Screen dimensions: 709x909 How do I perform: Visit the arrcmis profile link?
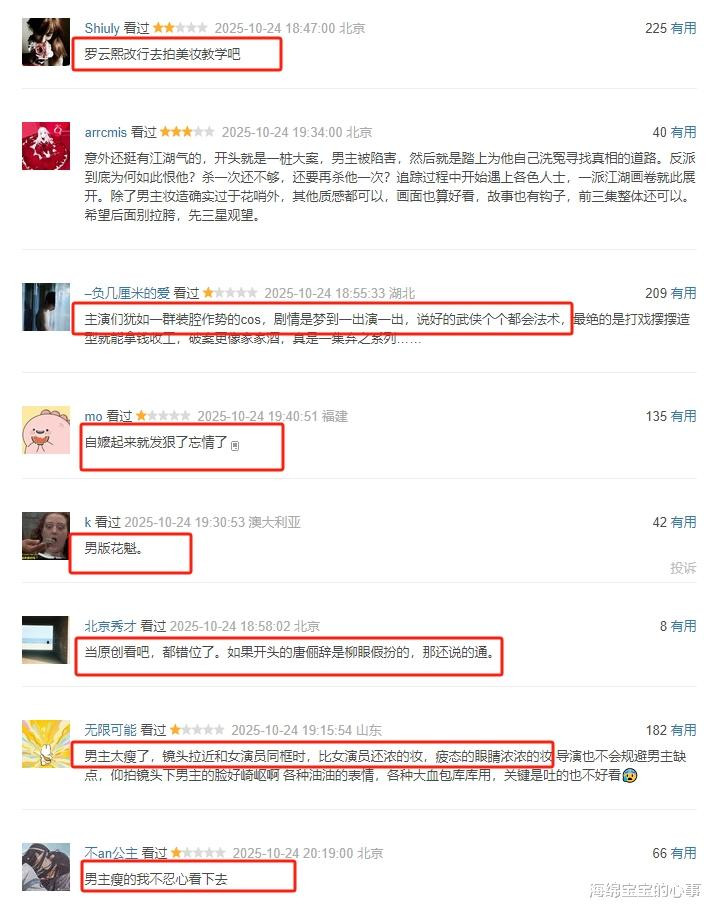106,132
